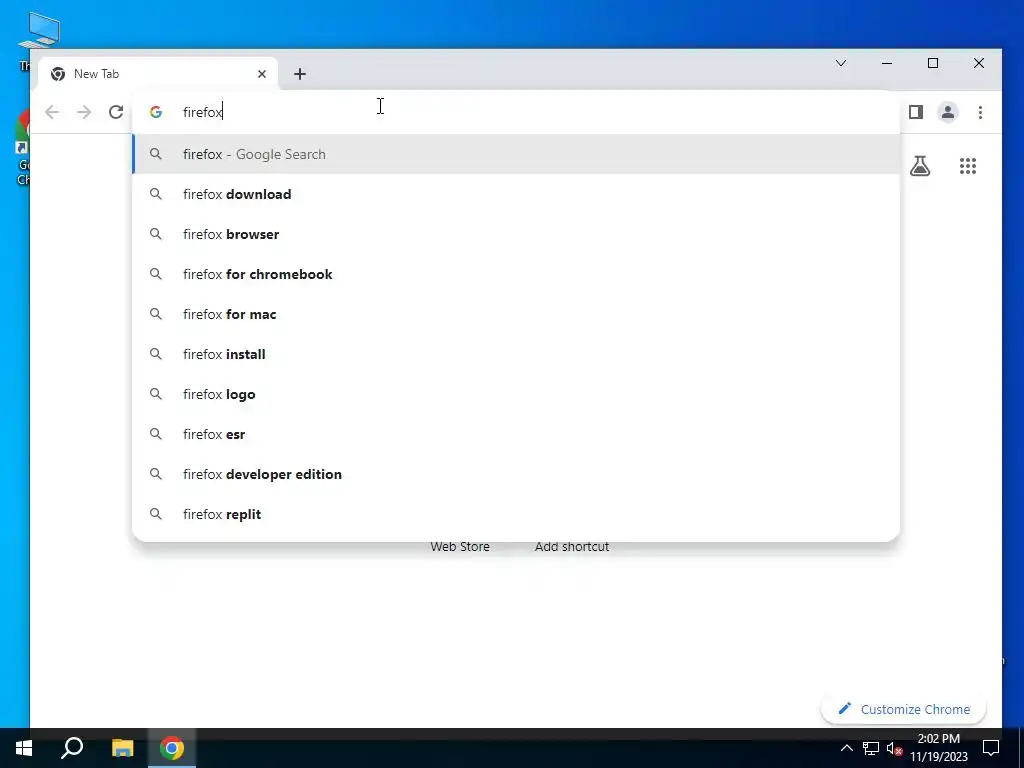This screenshot has width=1024, height=768.
Task: Select 'firefox for mac' suggestion
Action: click(x=516, y=314)
